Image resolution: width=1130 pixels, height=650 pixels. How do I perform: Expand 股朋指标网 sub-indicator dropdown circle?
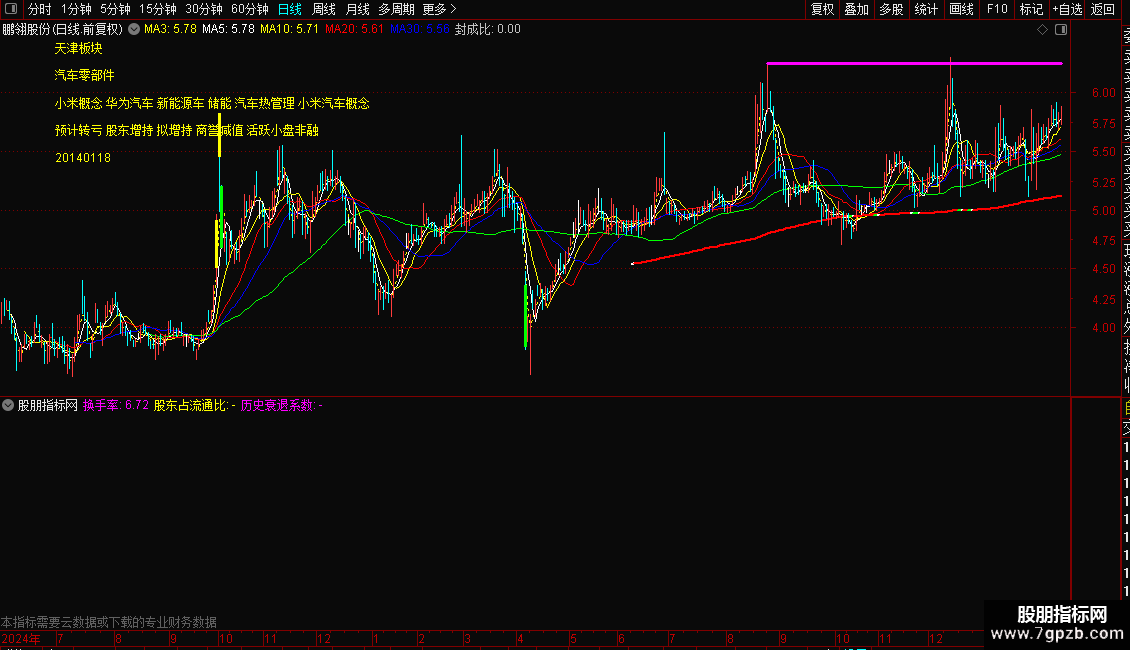(8, 406)
